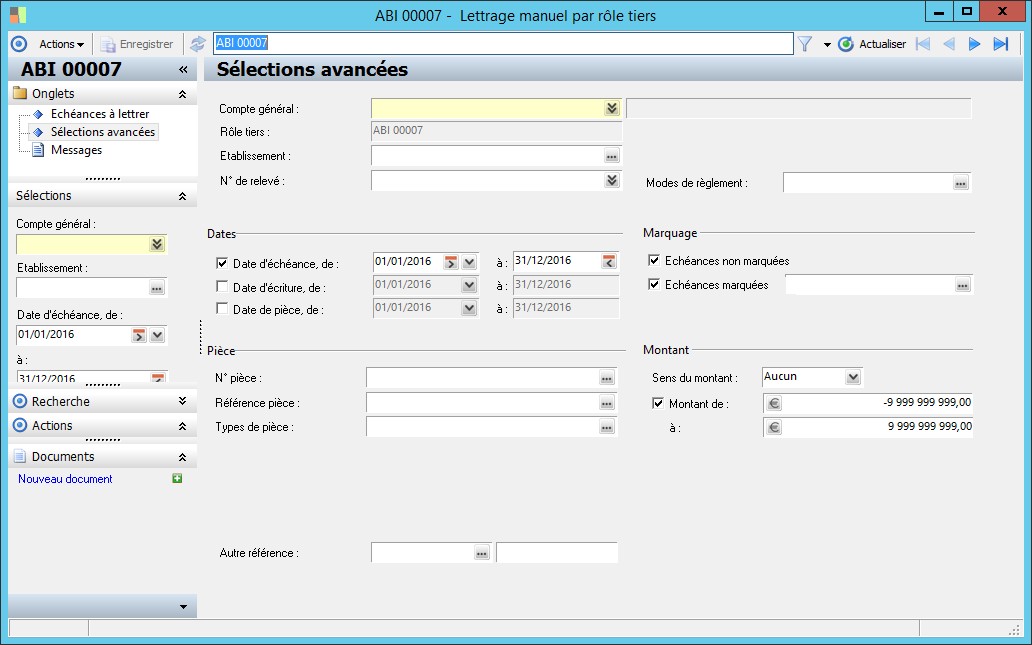Open Echéances à lettrer tab
1032x645 pixels.
[100, 114]
